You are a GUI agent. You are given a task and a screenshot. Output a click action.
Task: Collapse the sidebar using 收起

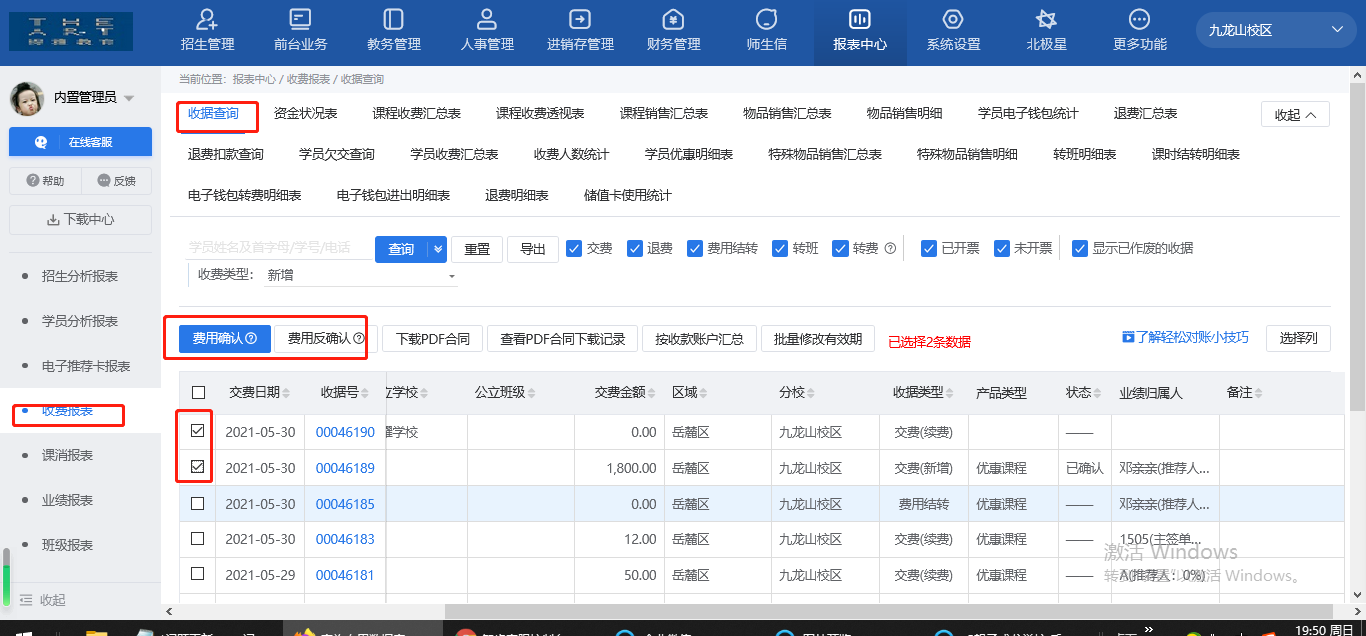coord(42,600)
